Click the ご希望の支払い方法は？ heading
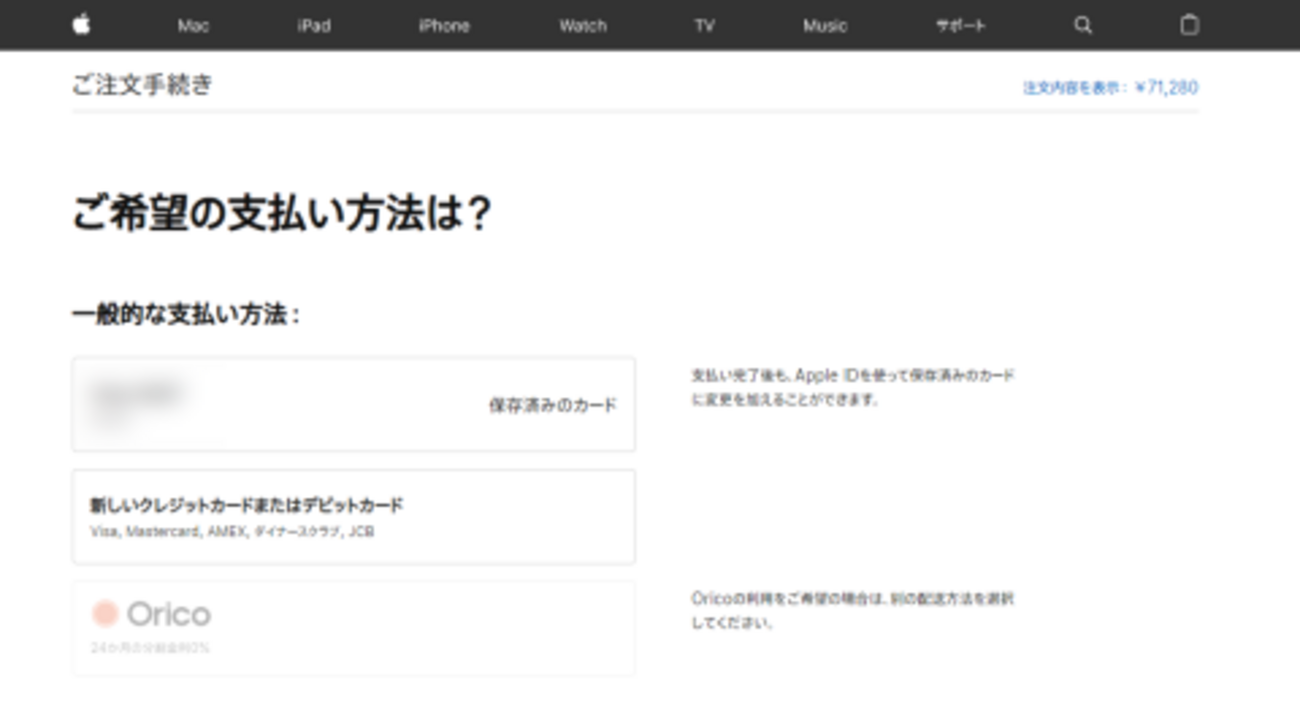This screenshot has height=707, width=1300. 282,214
